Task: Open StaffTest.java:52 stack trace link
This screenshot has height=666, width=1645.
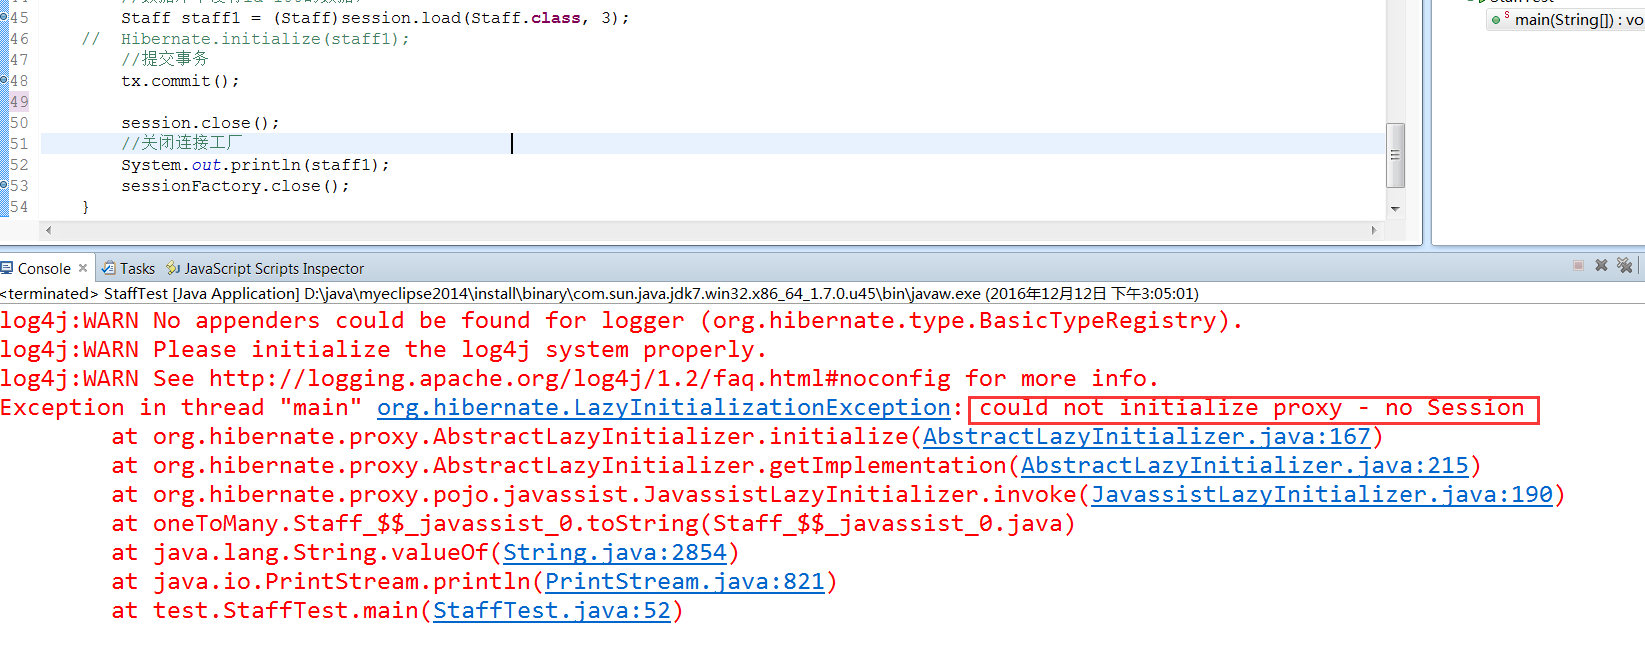Action: 552,611
